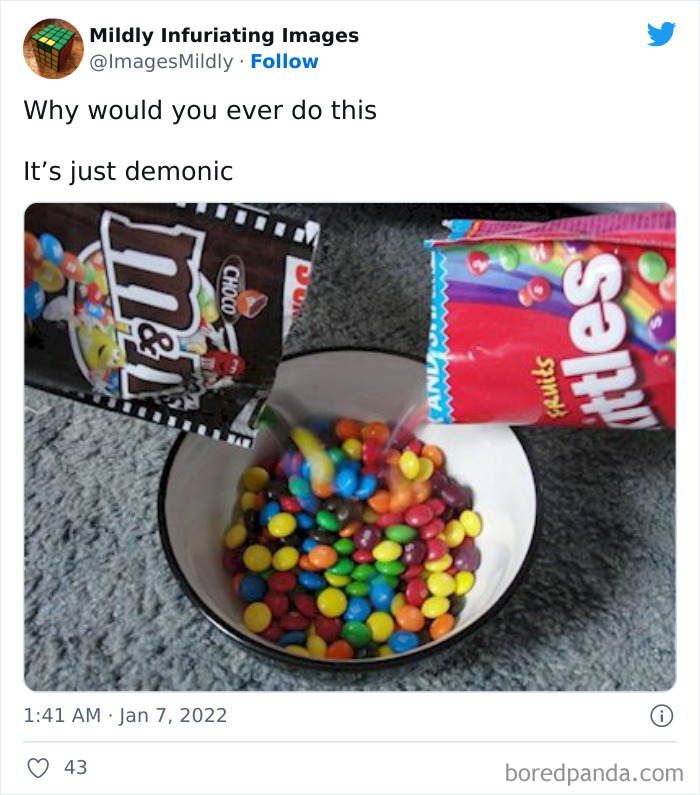
Task: Click the "Why would you ever do this" text
Action: 200,110
